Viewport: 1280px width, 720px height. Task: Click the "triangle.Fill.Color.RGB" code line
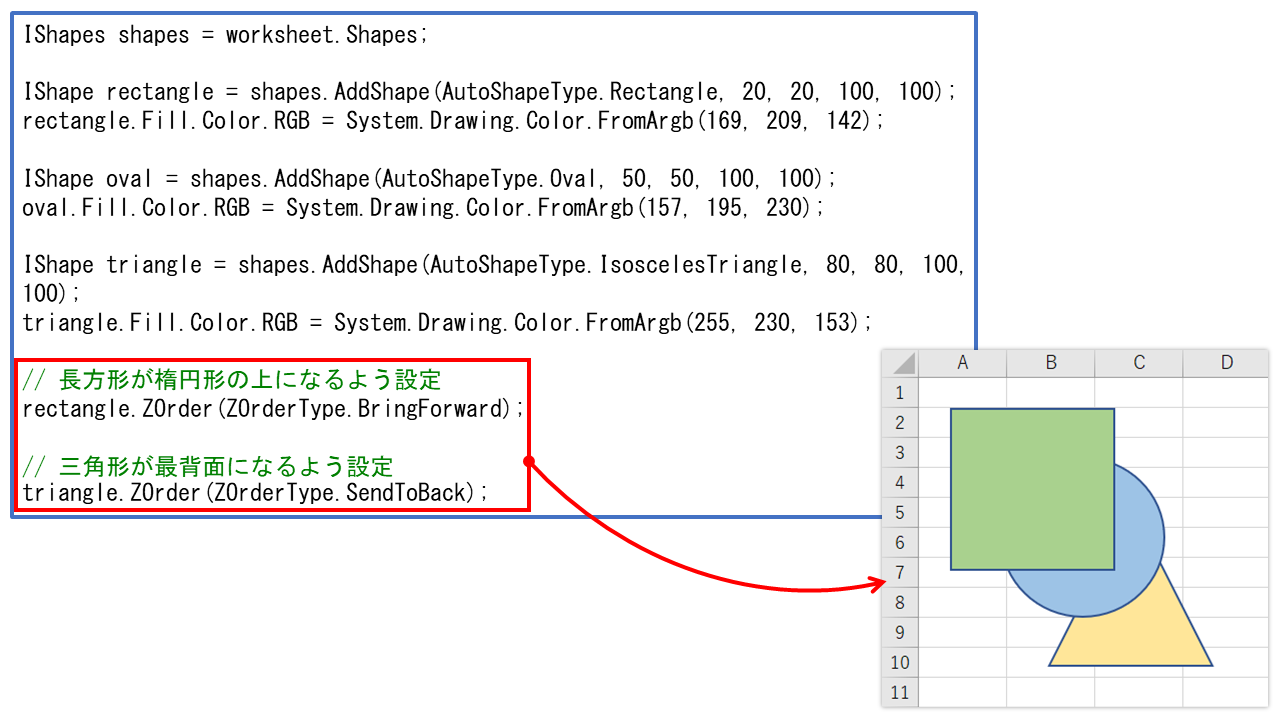448,323
